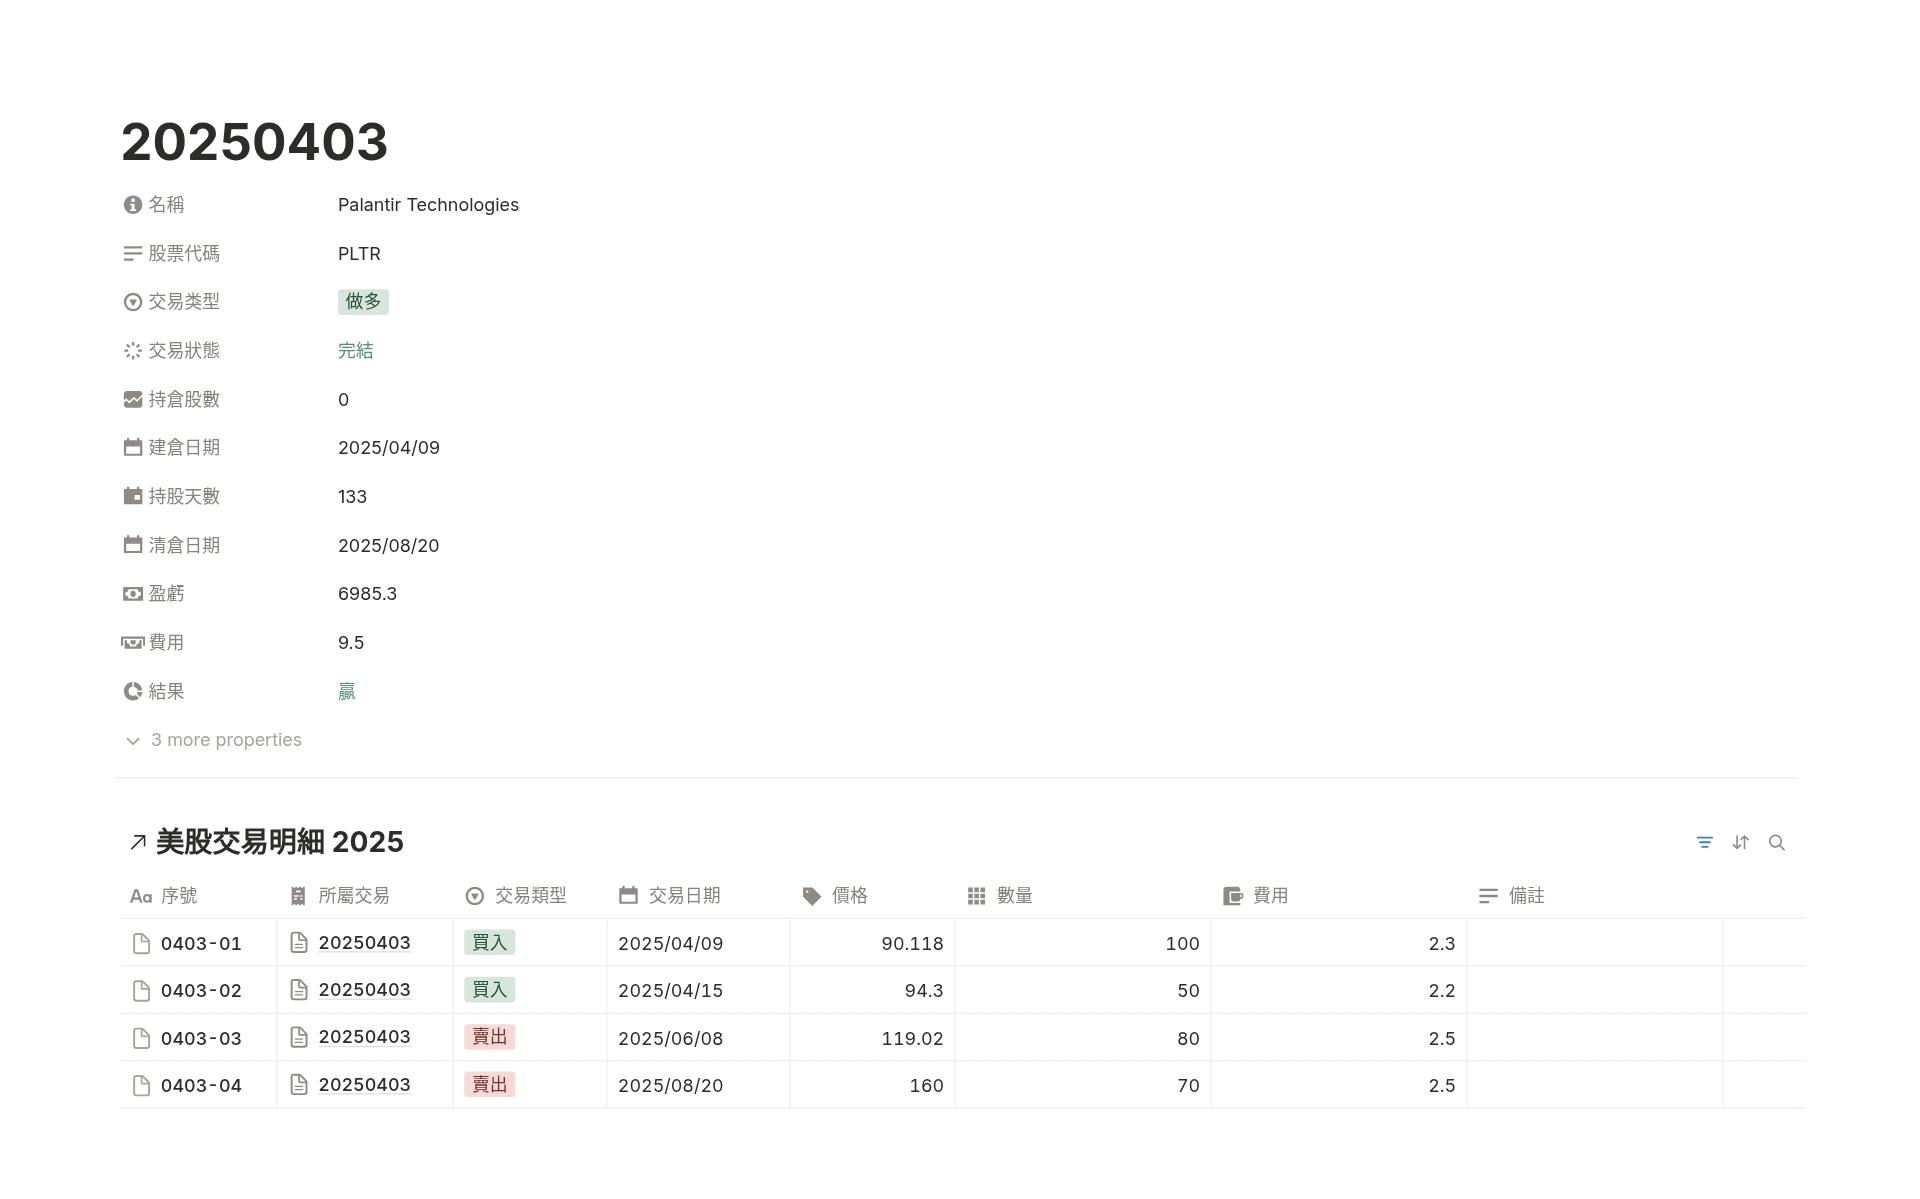Click the page icon of row 0403-04
The width and height of the screenshot is (1920, 1199).
(x=141, y=1086)
